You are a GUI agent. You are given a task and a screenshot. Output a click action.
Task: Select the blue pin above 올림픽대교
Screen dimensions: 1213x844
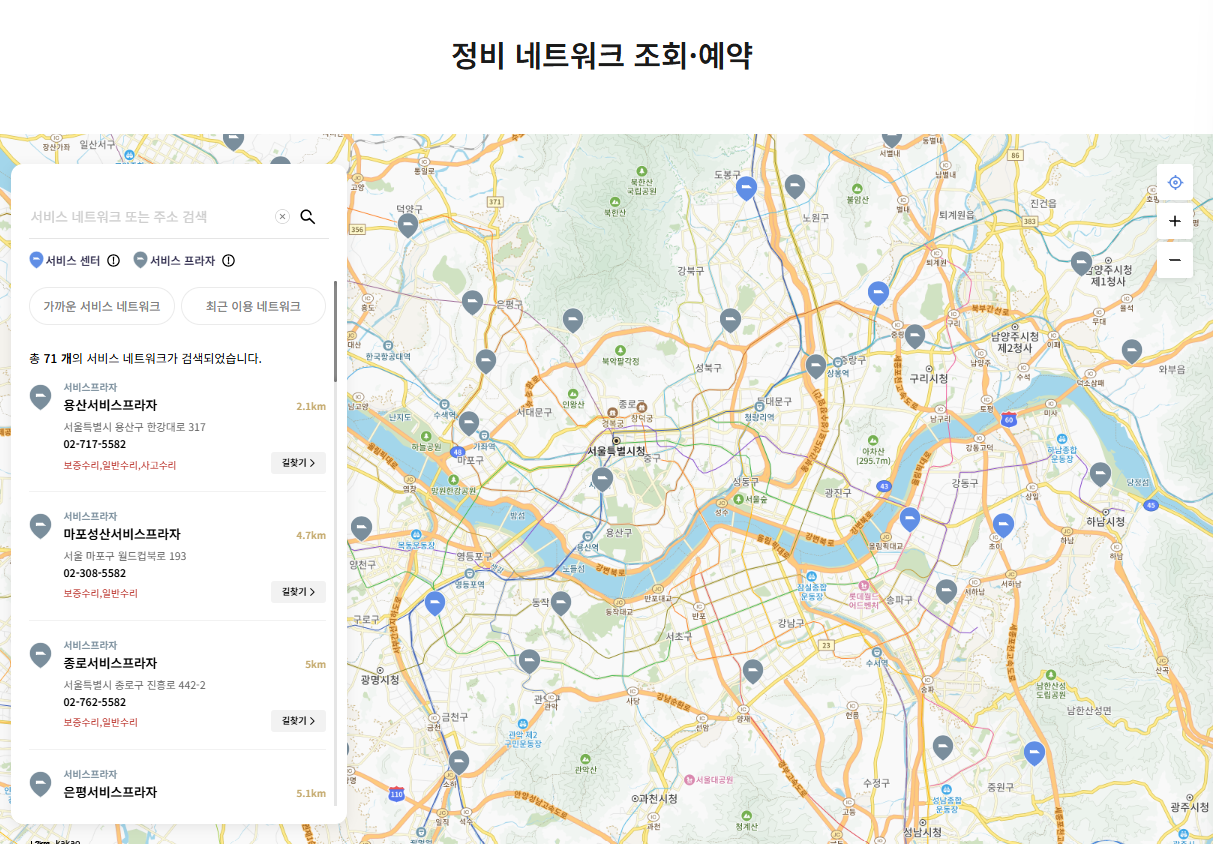[909, 520]
